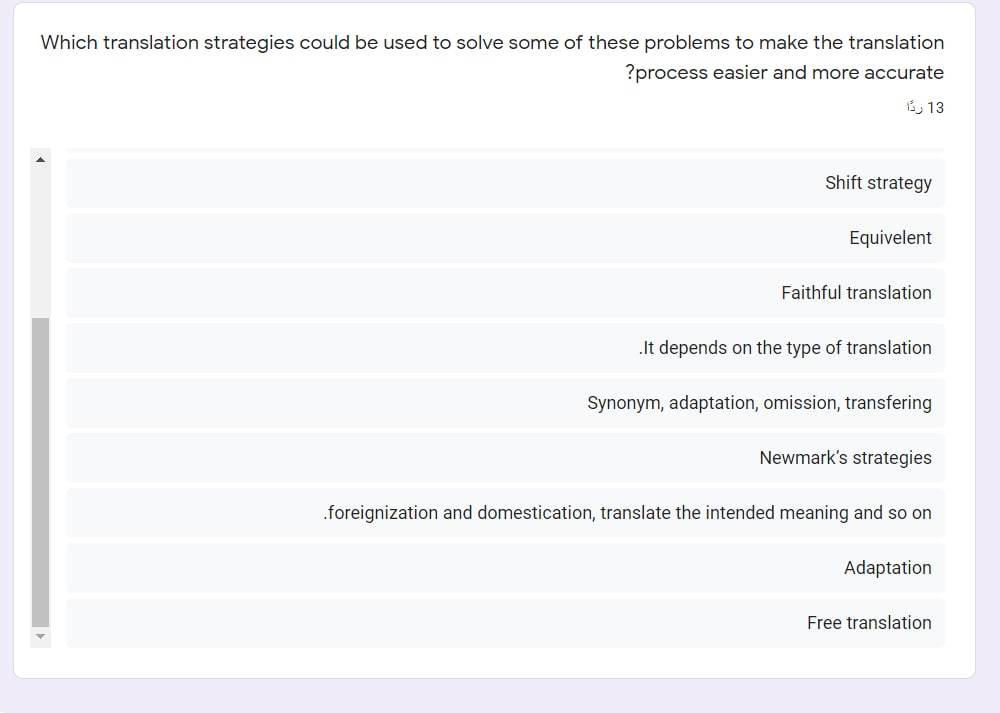Viewport: 1000px width, 713px height.
Task: Click the second line of question ending 'more accurate'
Action: pyautogui.click(x=784, y=73)
